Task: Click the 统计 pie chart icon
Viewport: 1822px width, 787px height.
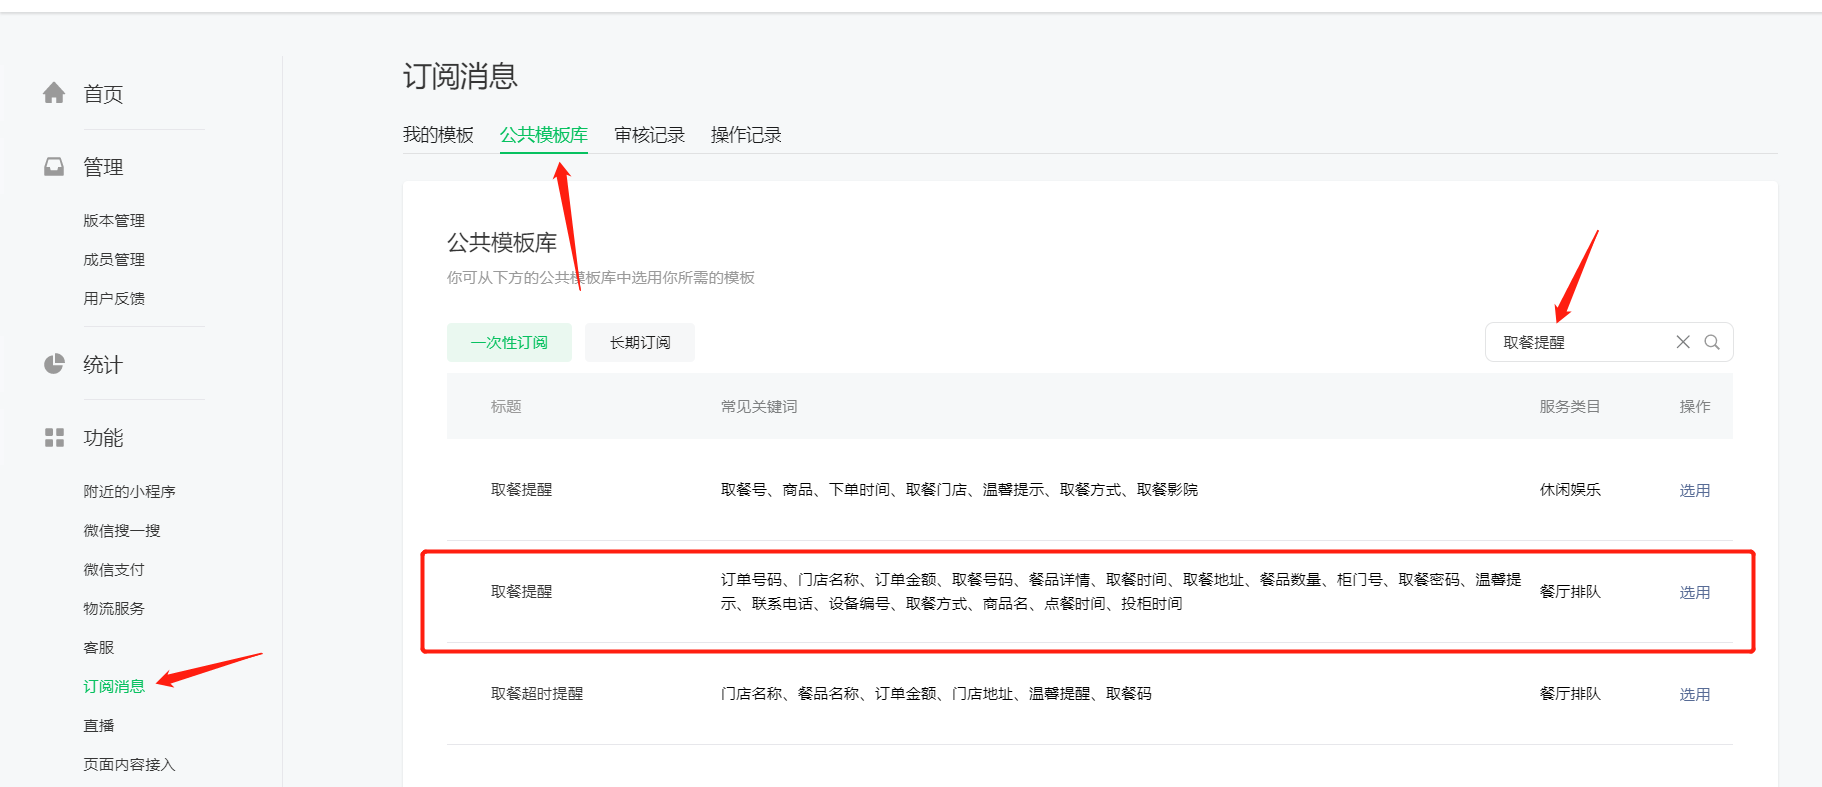Action: [54, 364]
